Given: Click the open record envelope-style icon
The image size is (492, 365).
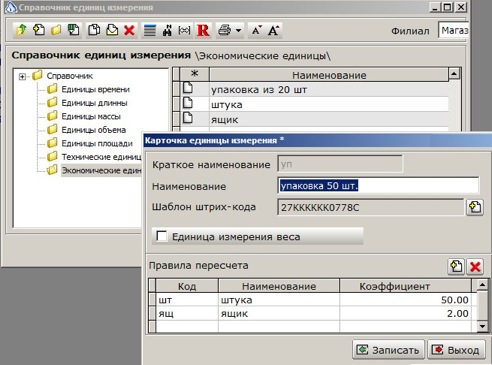Looking at the screenshot, I should coord(112,30).
